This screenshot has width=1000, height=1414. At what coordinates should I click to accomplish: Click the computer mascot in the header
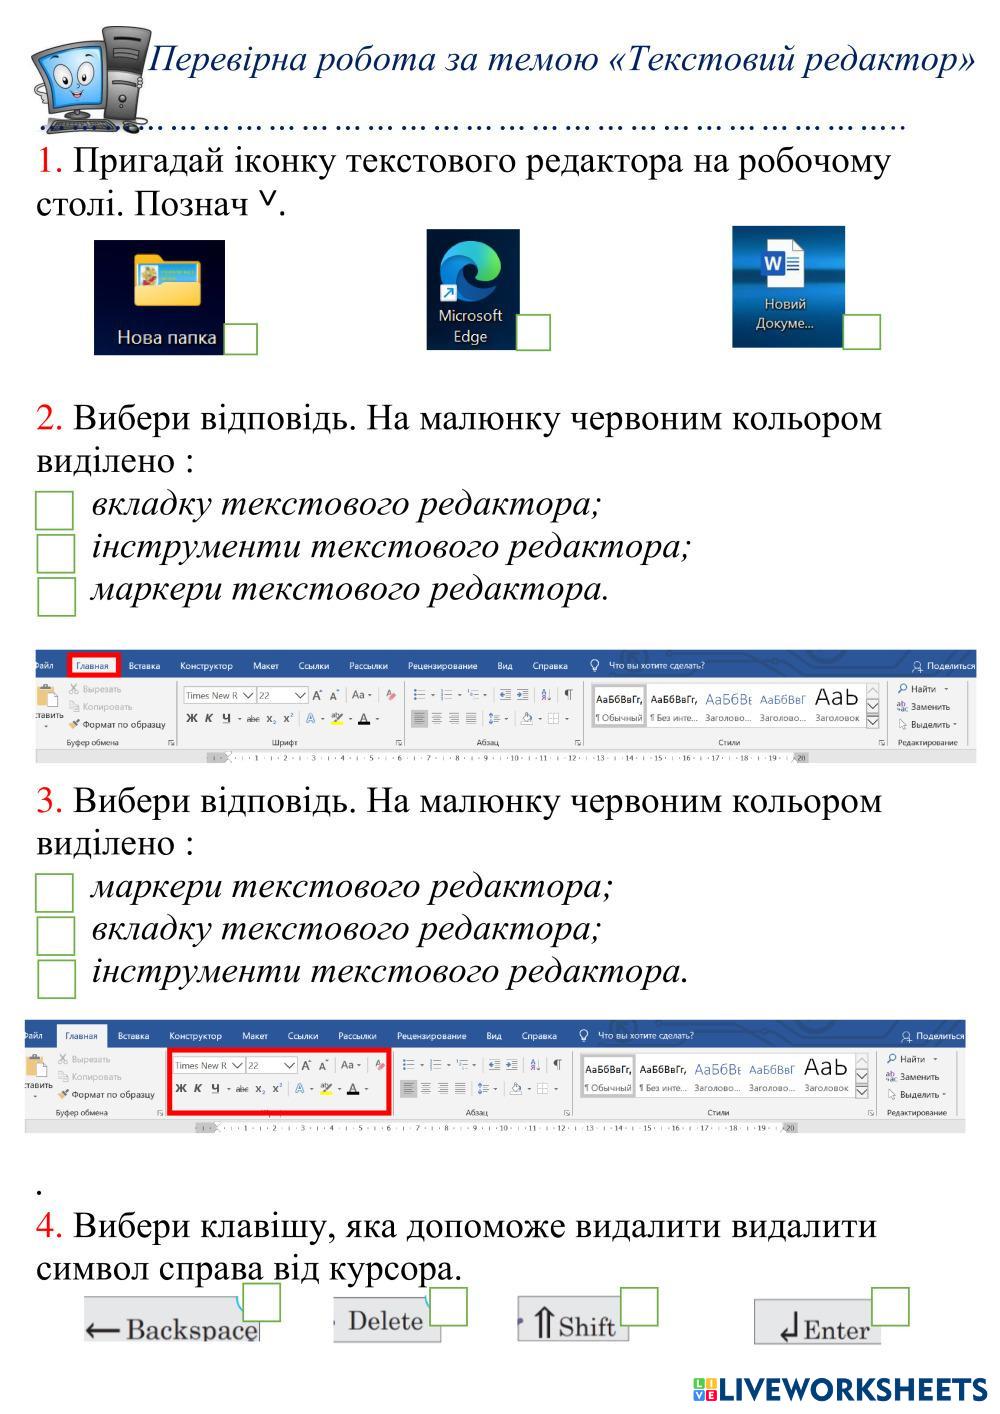88,82
